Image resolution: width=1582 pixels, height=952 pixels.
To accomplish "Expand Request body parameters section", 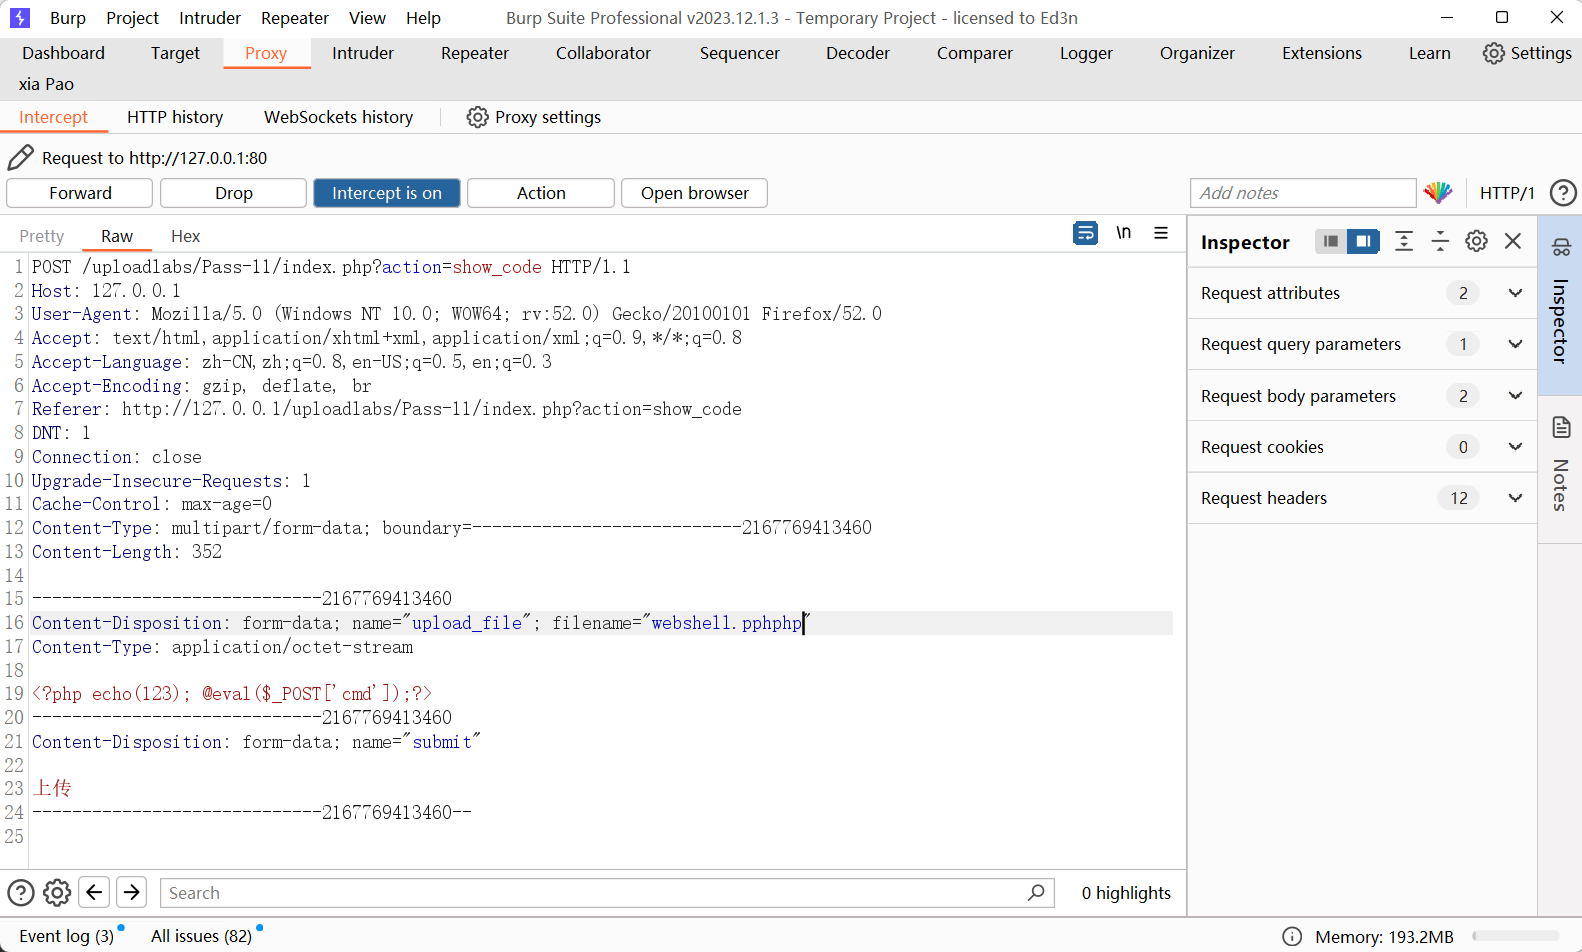I will click(1515, 396).
